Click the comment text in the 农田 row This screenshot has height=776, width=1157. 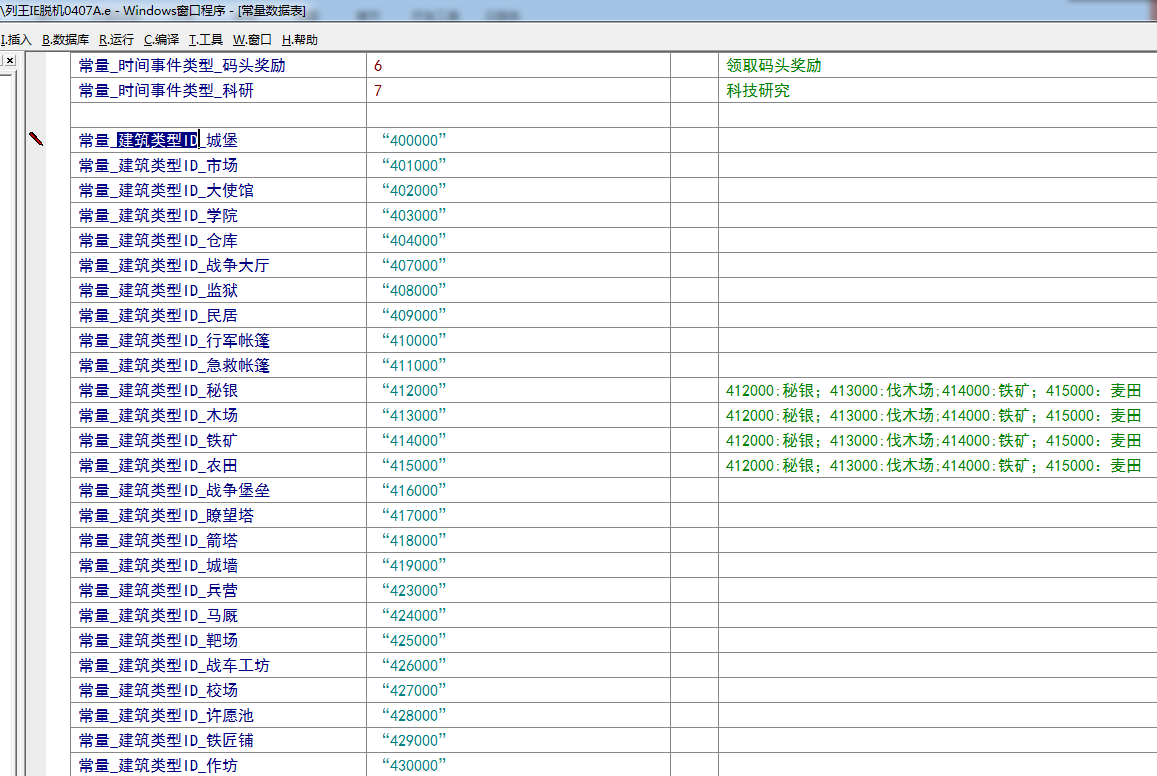(932, 465)
